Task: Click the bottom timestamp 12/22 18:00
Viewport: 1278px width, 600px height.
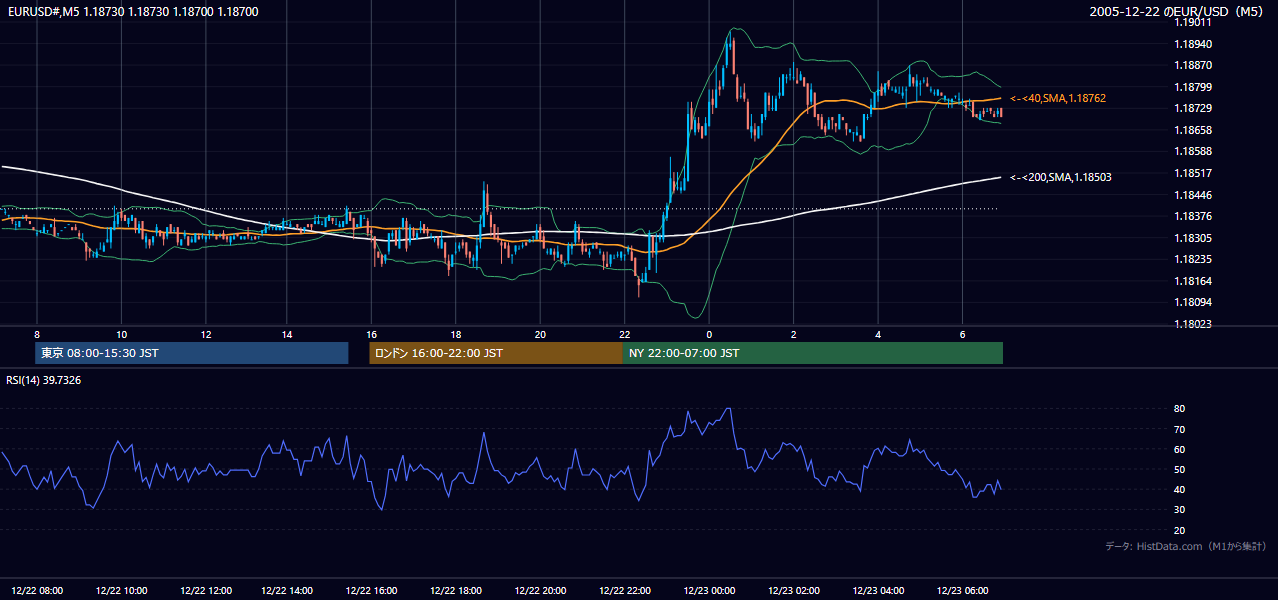Action: click(457, 590)
